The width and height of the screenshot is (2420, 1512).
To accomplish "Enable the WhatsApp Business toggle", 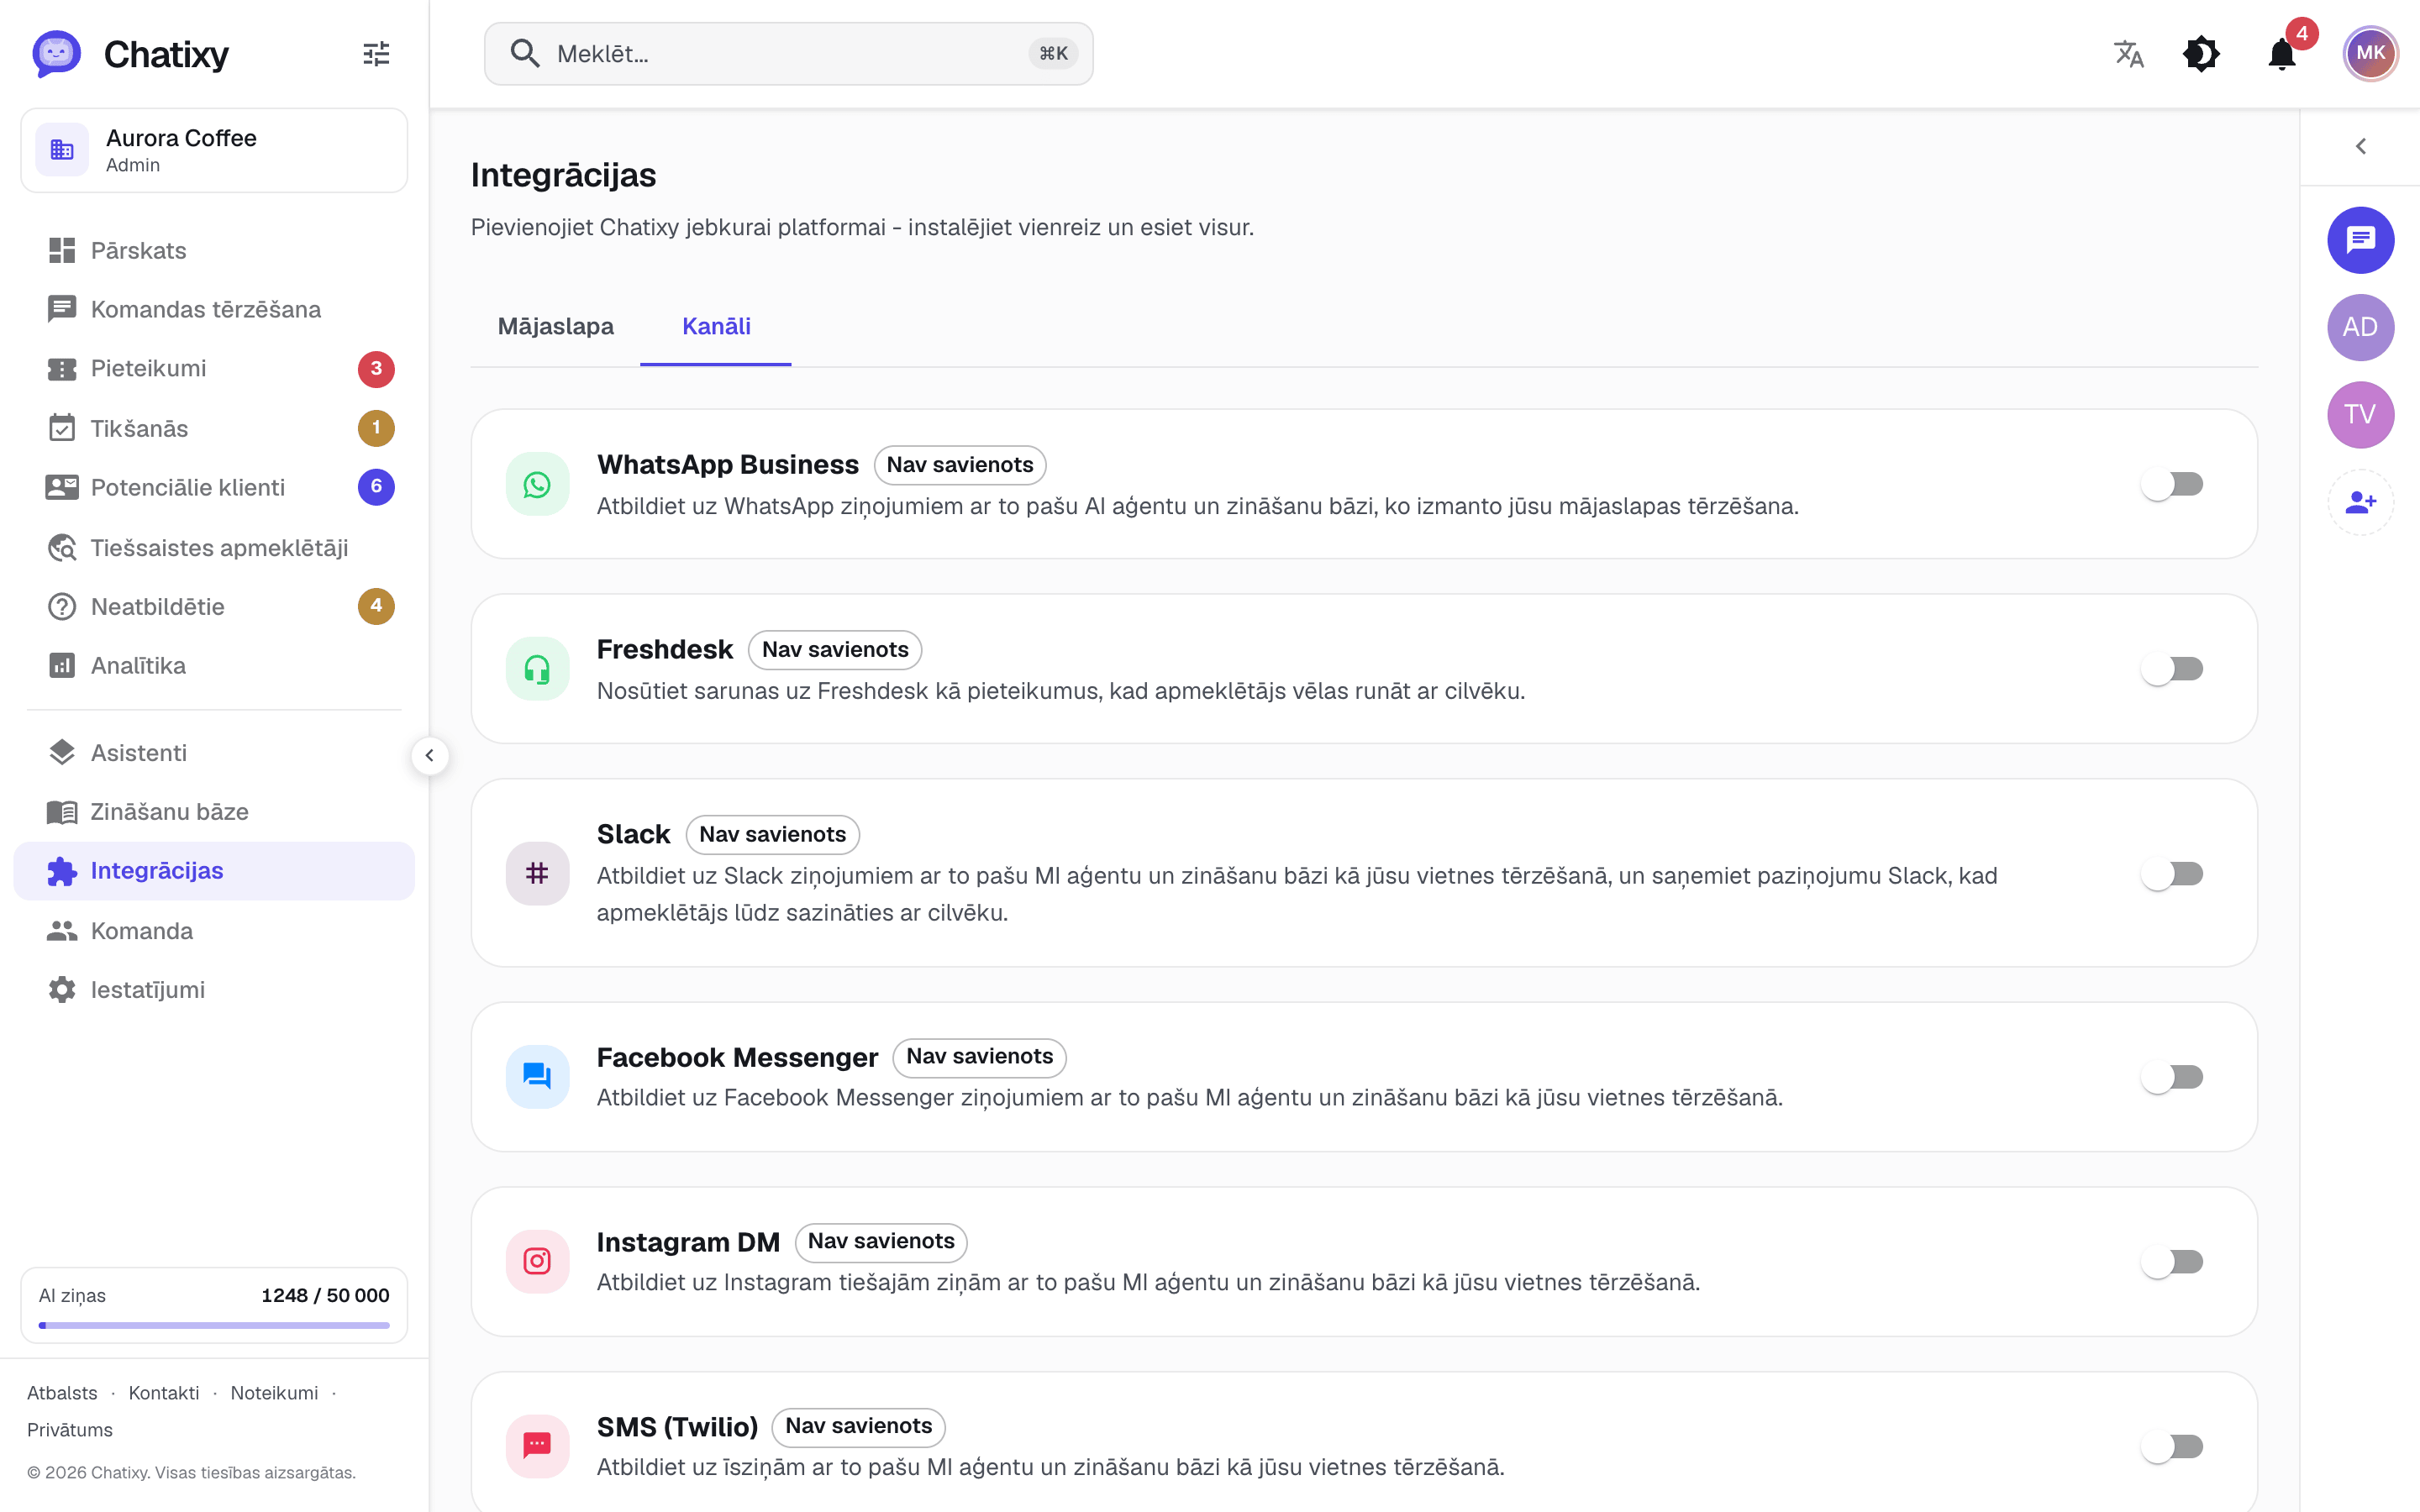I will (x=2172, y=485).
